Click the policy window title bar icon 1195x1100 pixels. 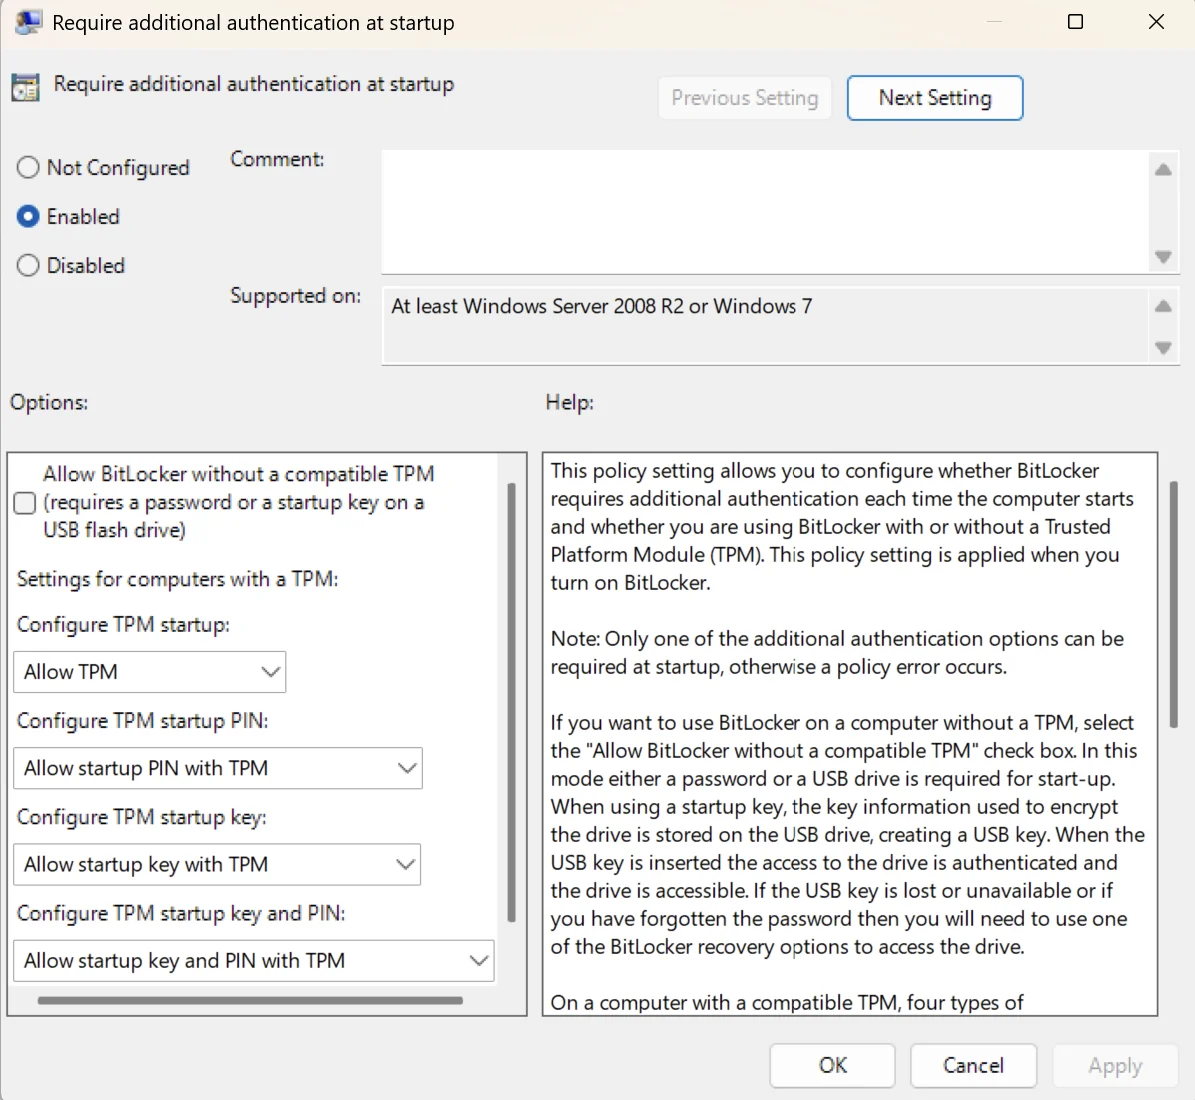[28, 22]
